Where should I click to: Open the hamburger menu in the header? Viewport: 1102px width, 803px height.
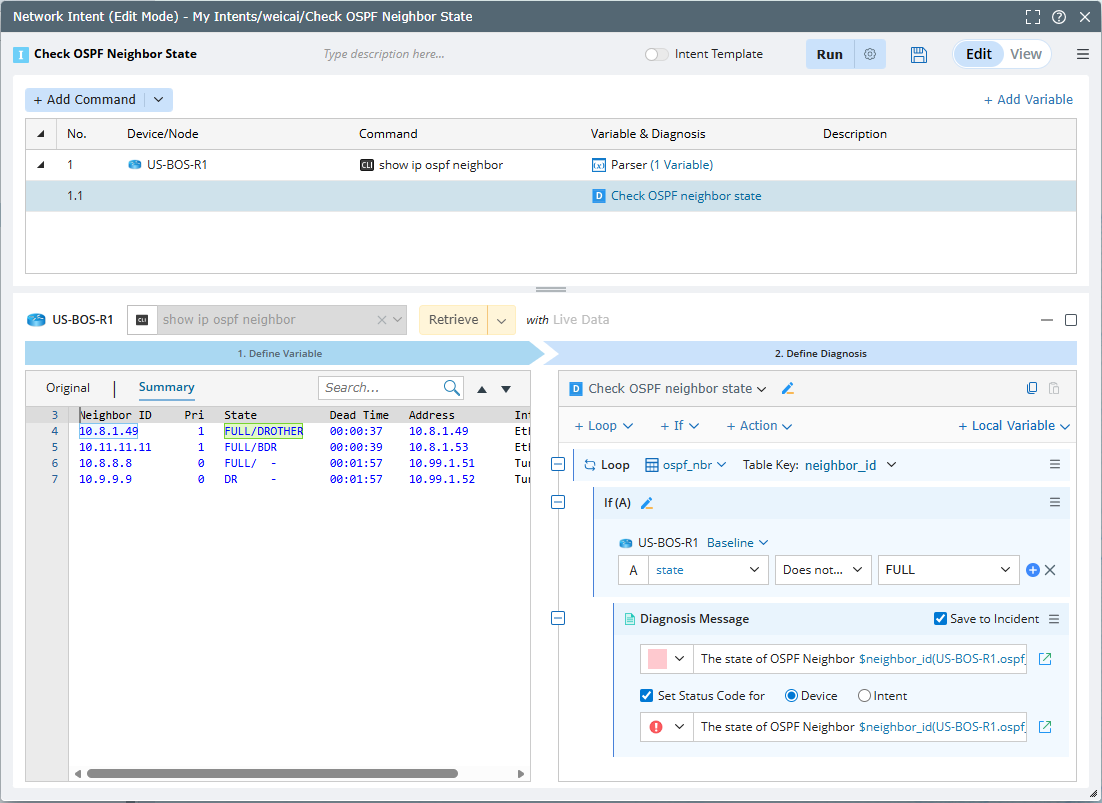tap(1083, 55)
